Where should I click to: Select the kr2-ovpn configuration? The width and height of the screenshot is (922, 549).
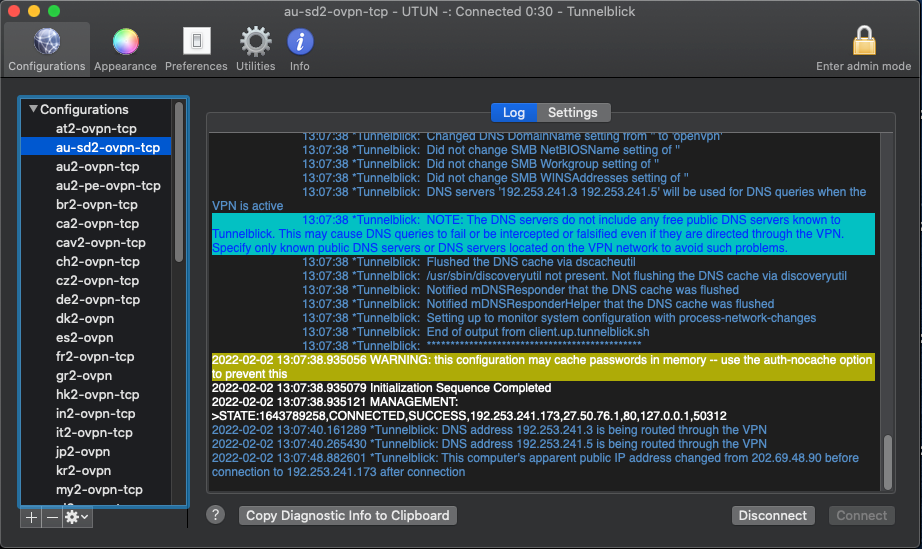96,470
